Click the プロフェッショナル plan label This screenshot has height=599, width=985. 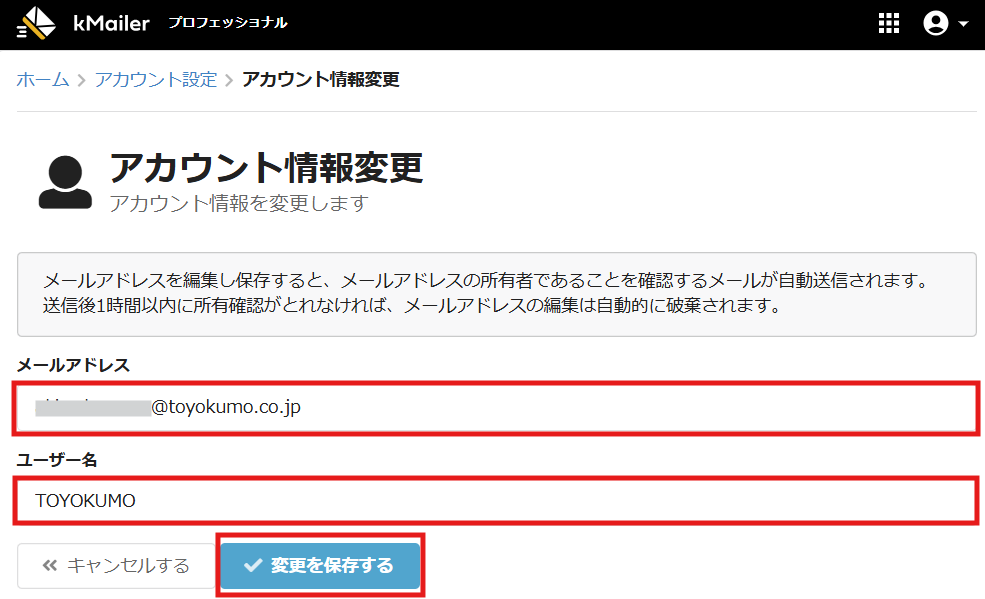228,23
